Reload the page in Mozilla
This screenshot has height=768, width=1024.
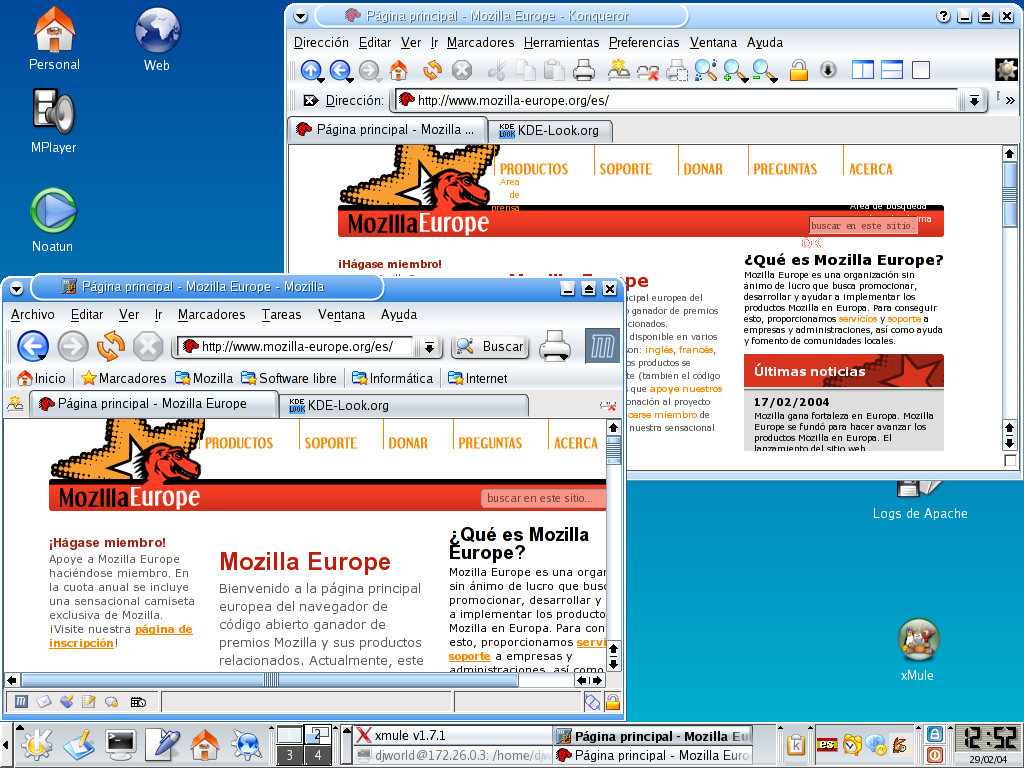[111, 345]
